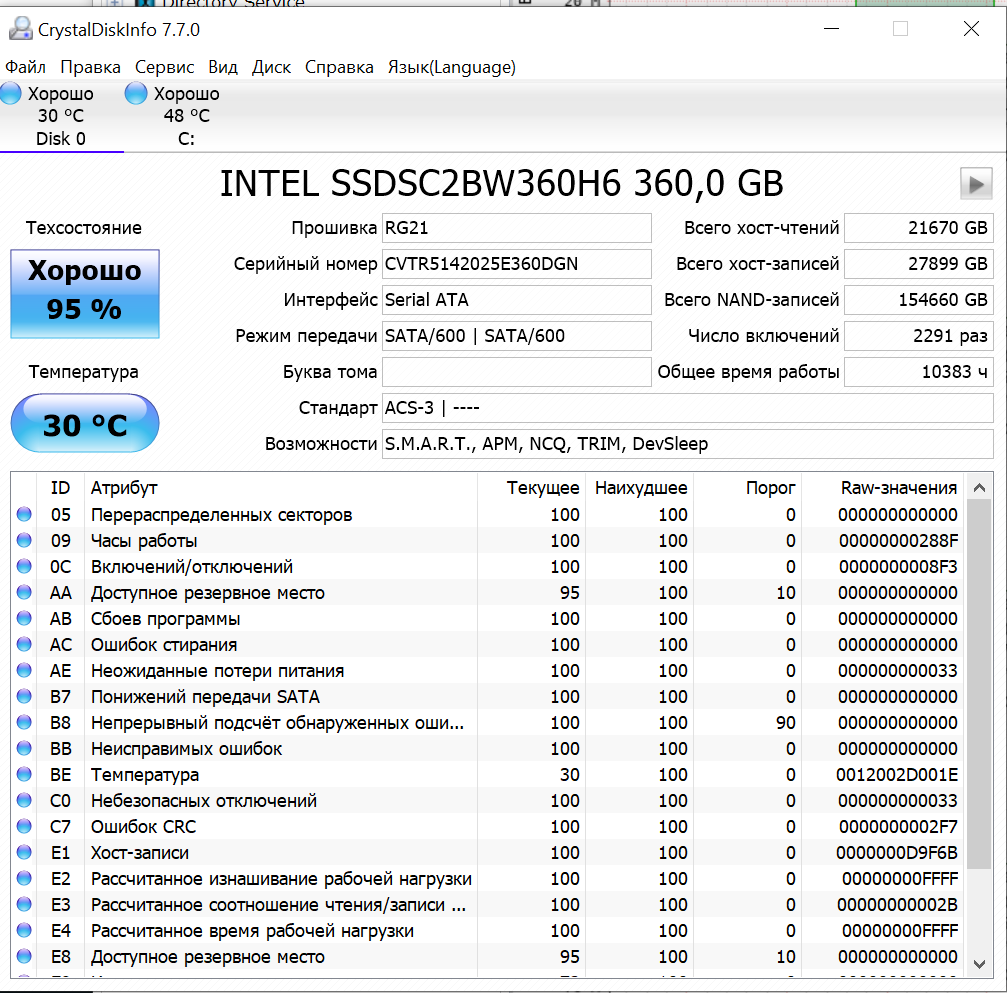
Task: Click the CrystalDiskInfo app icon in title bar
Action: (x=21, y=29)
